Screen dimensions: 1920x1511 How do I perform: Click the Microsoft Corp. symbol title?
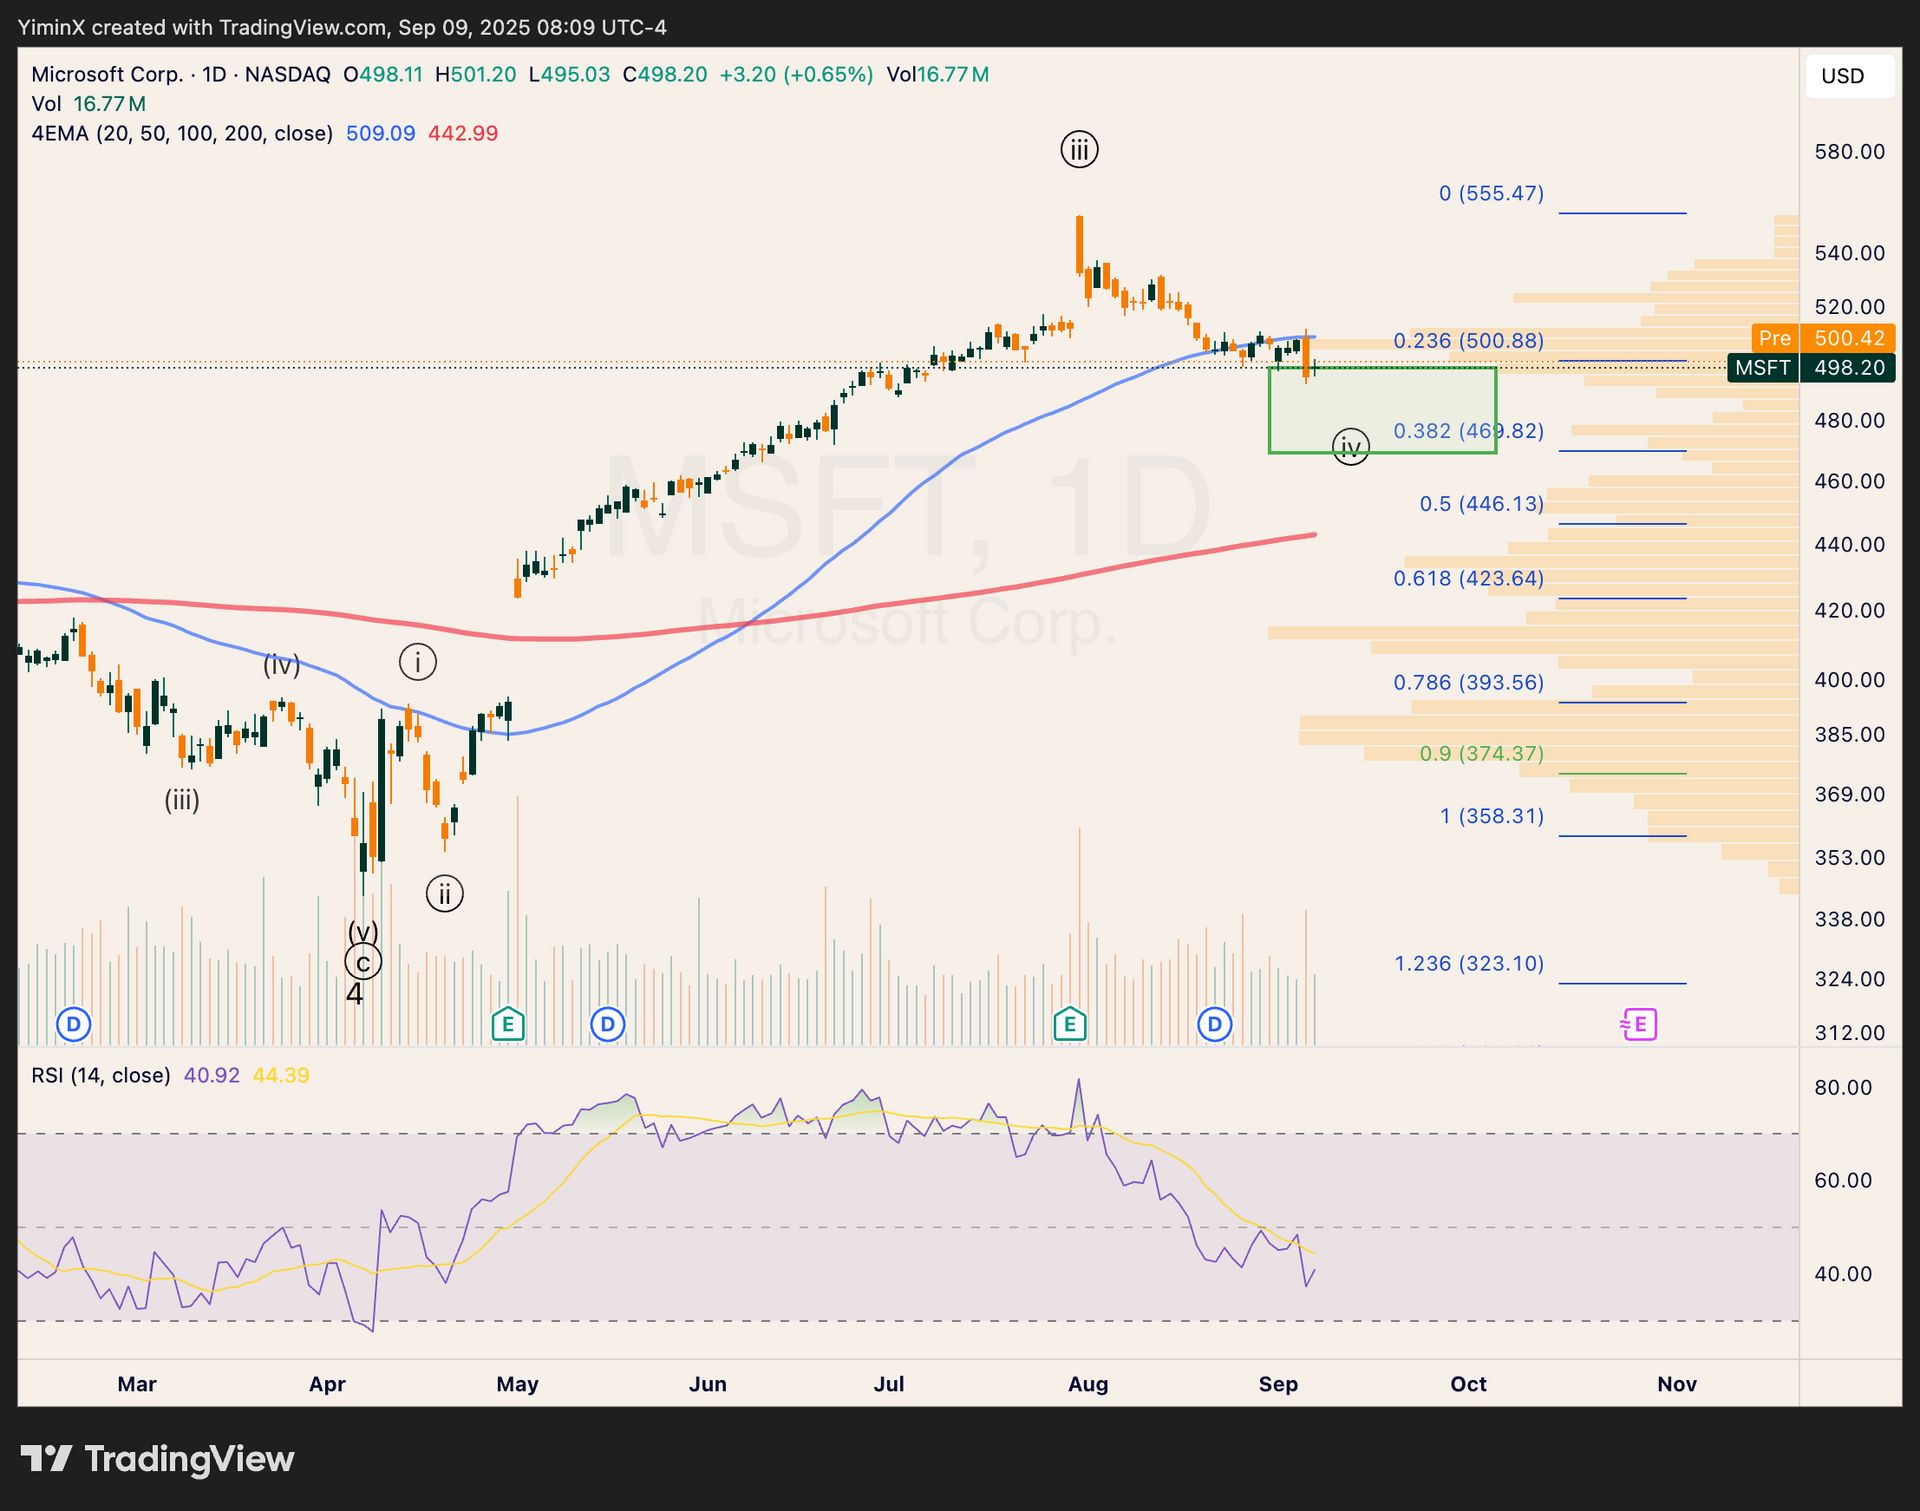[x=107, y=74]
